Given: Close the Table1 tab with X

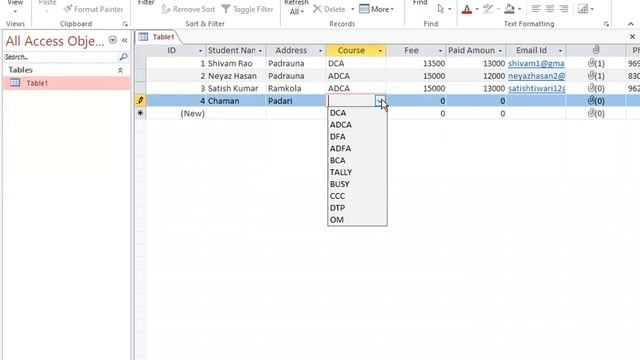Looking at the screenshot, I should click(632, 37).
